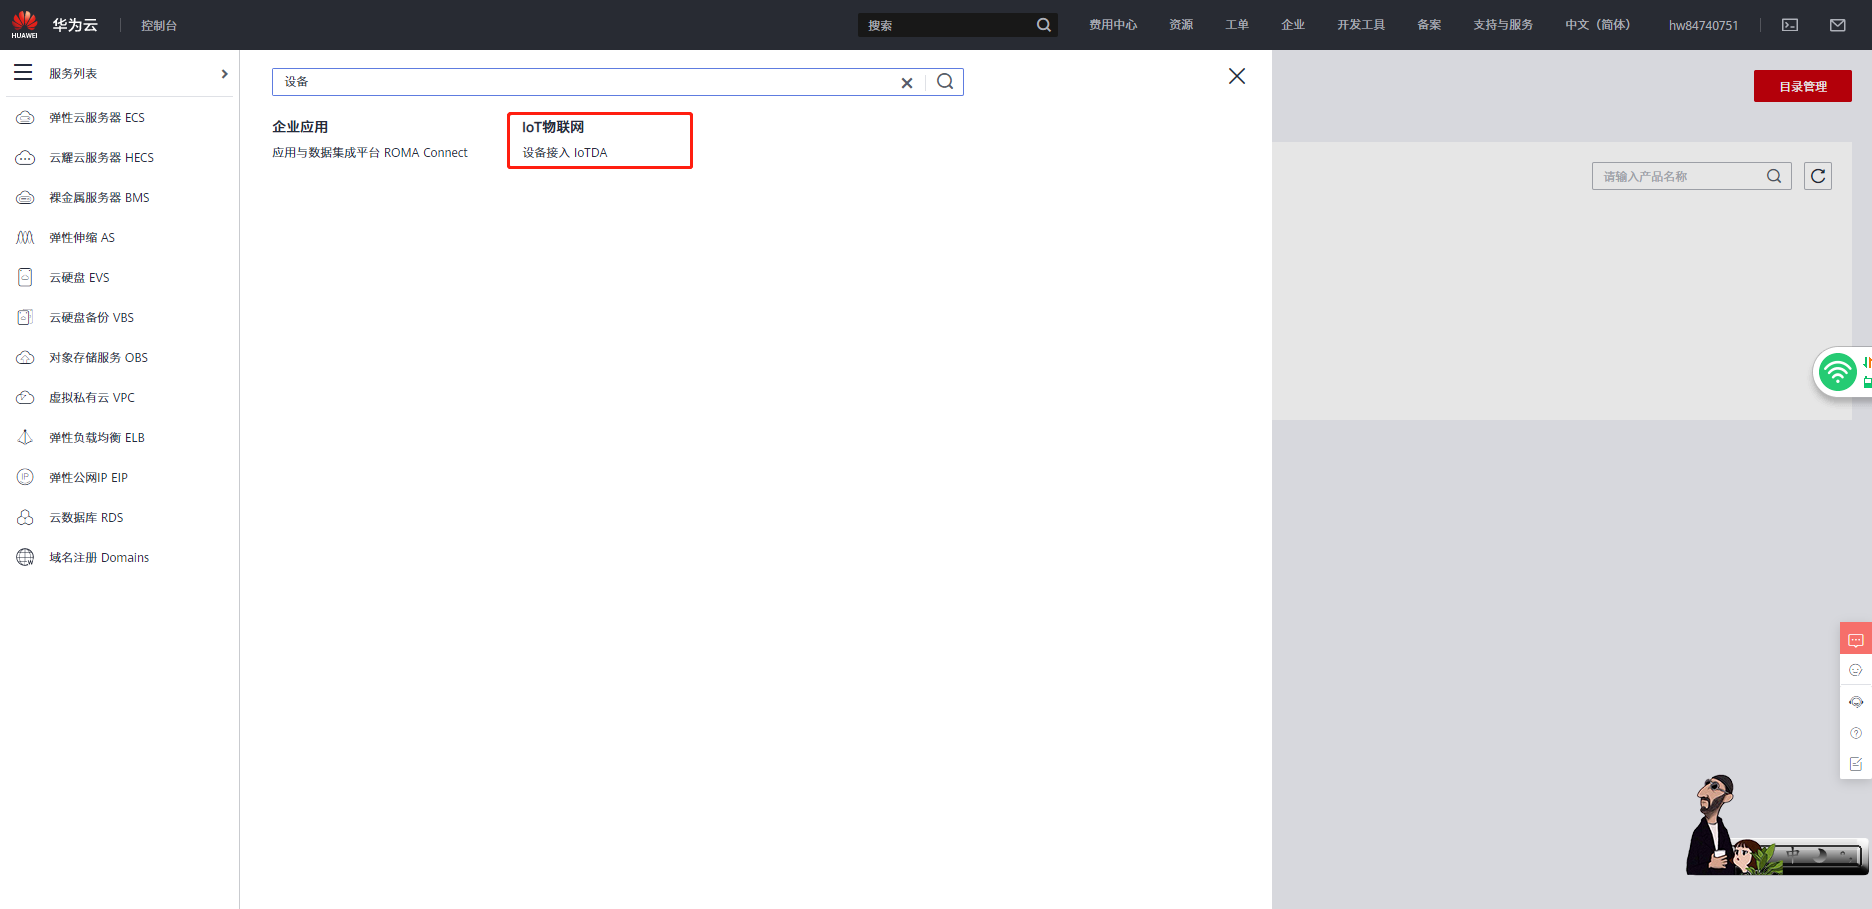Click the IoT物联网 category heading
Viewport: 1872px width, 909px height.
click(553, 127)
